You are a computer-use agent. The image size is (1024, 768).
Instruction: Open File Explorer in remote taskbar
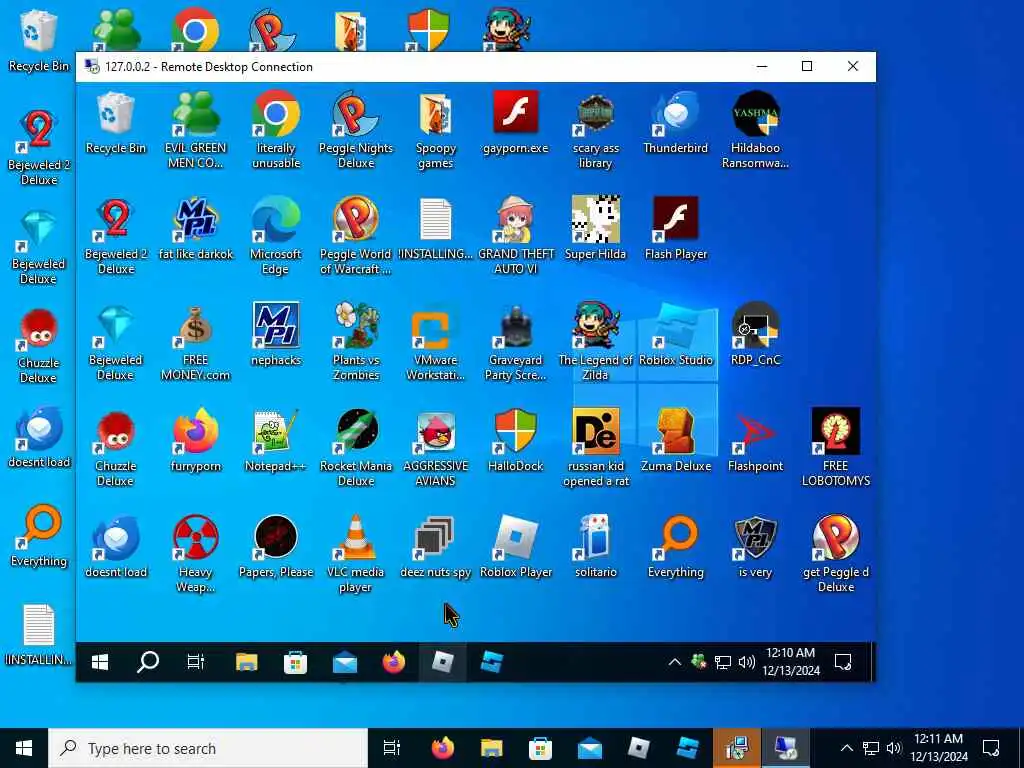[x=246, y=662]
